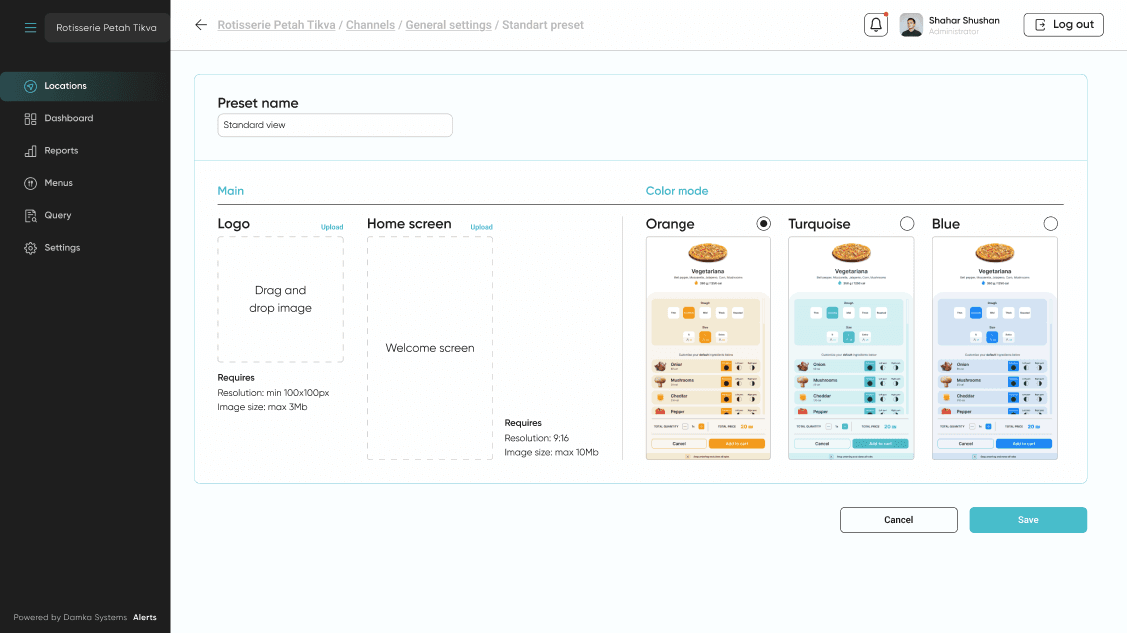Image resolution: width=1127 pixels, height=633 pixels.
Task: Select the Orange color mode radio button
Action: (763, 223)
